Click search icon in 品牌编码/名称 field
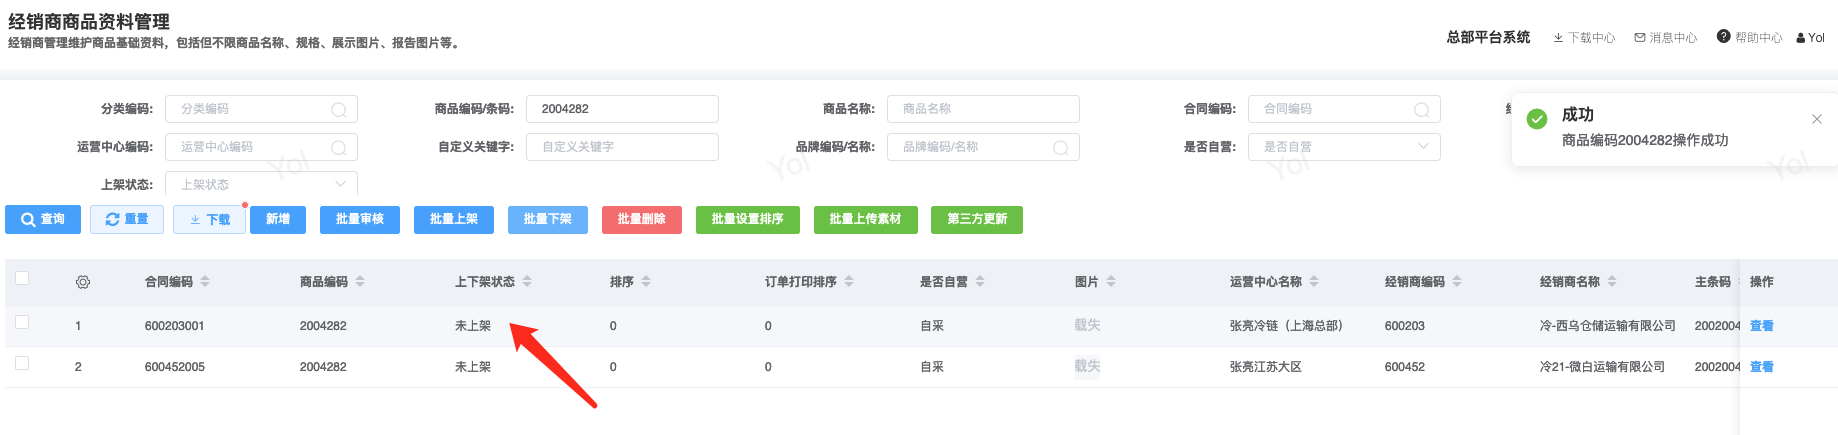The image size is (1838, 435). pyautogui.click(x=1060, y=147)
